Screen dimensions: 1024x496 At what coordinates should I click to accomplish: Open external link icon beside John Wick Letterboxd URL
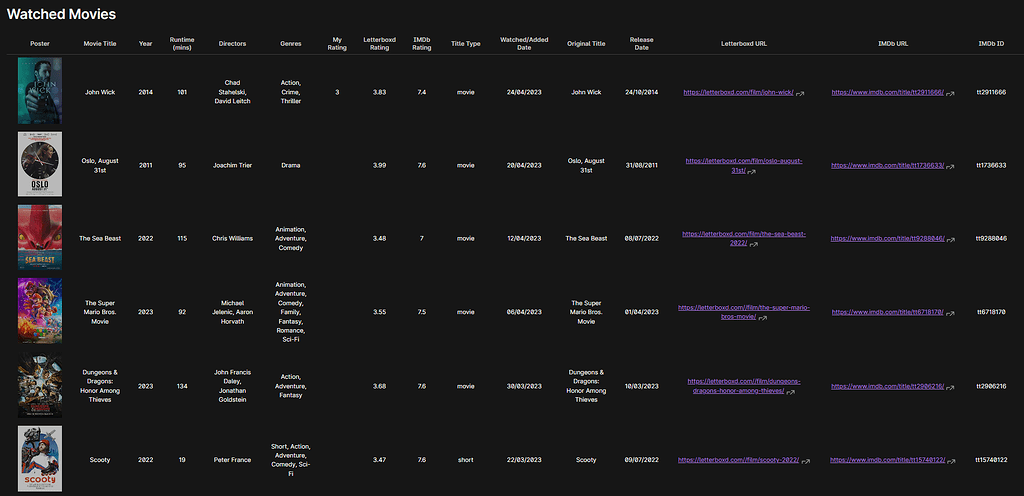(x=800, y=93)
